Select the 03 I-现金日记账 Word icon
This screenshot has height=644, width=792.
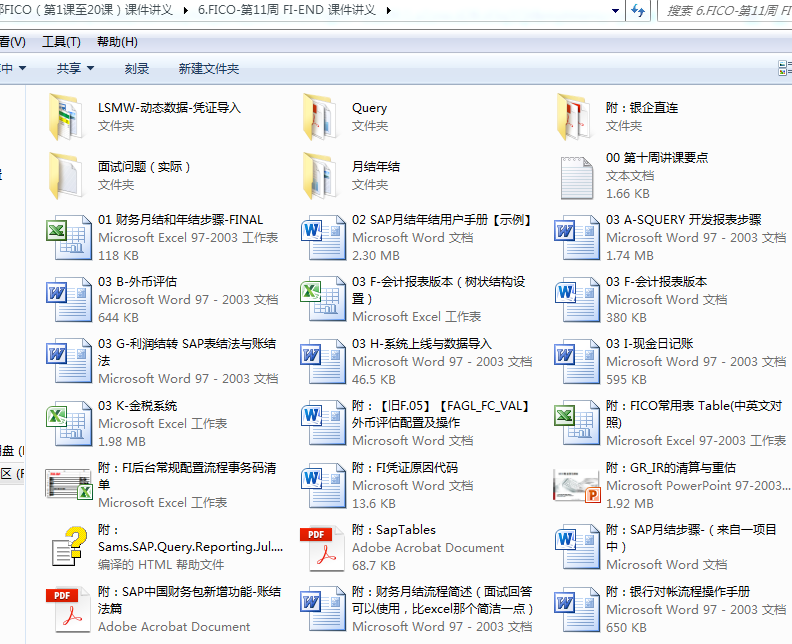[x=577, y=362]
